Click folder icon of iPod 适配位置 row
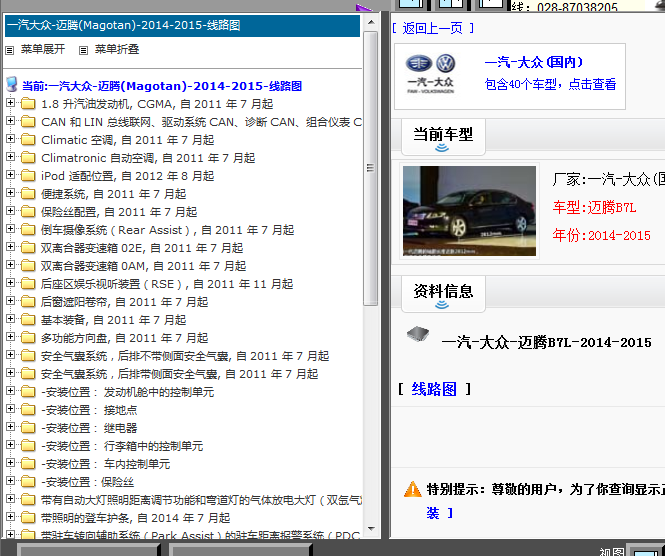Screen dimensions: 665x556 28,176
